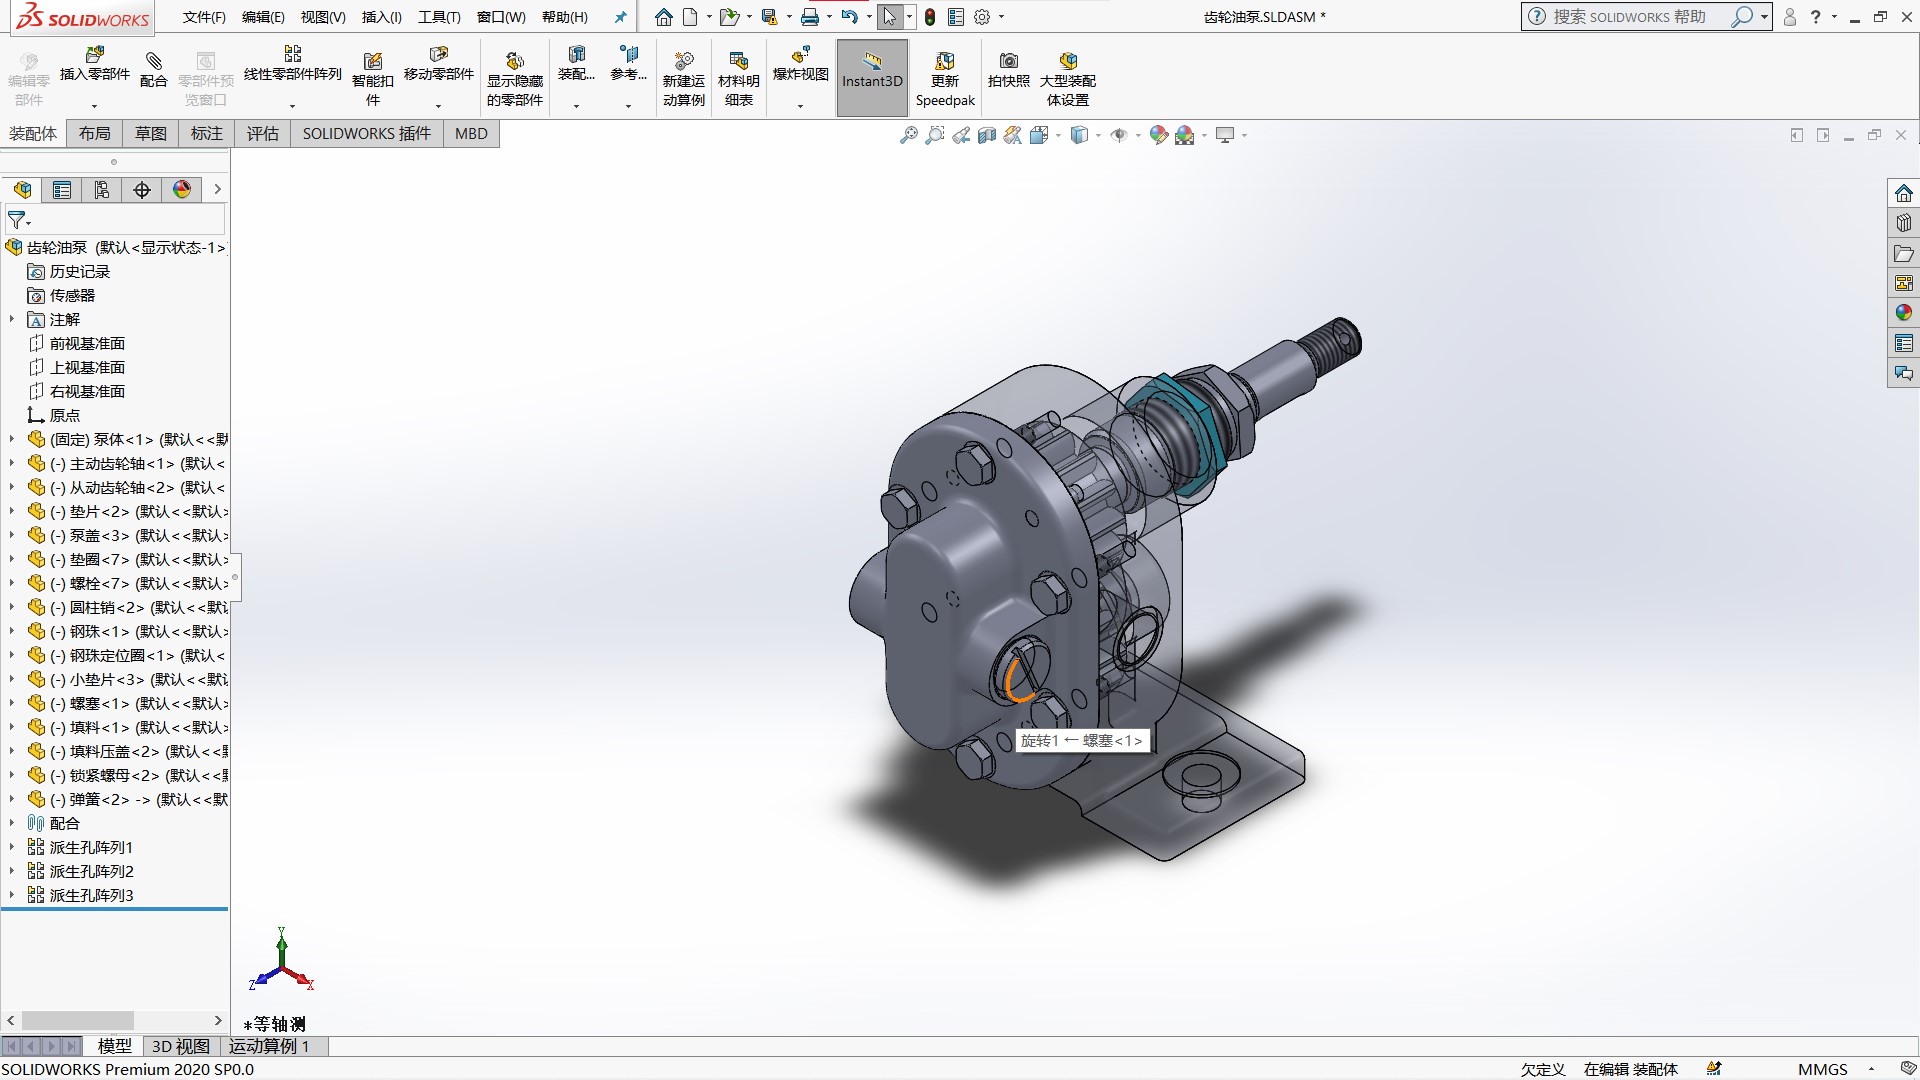Open the Appearances color wheel in task pane

coord(1903,313)
